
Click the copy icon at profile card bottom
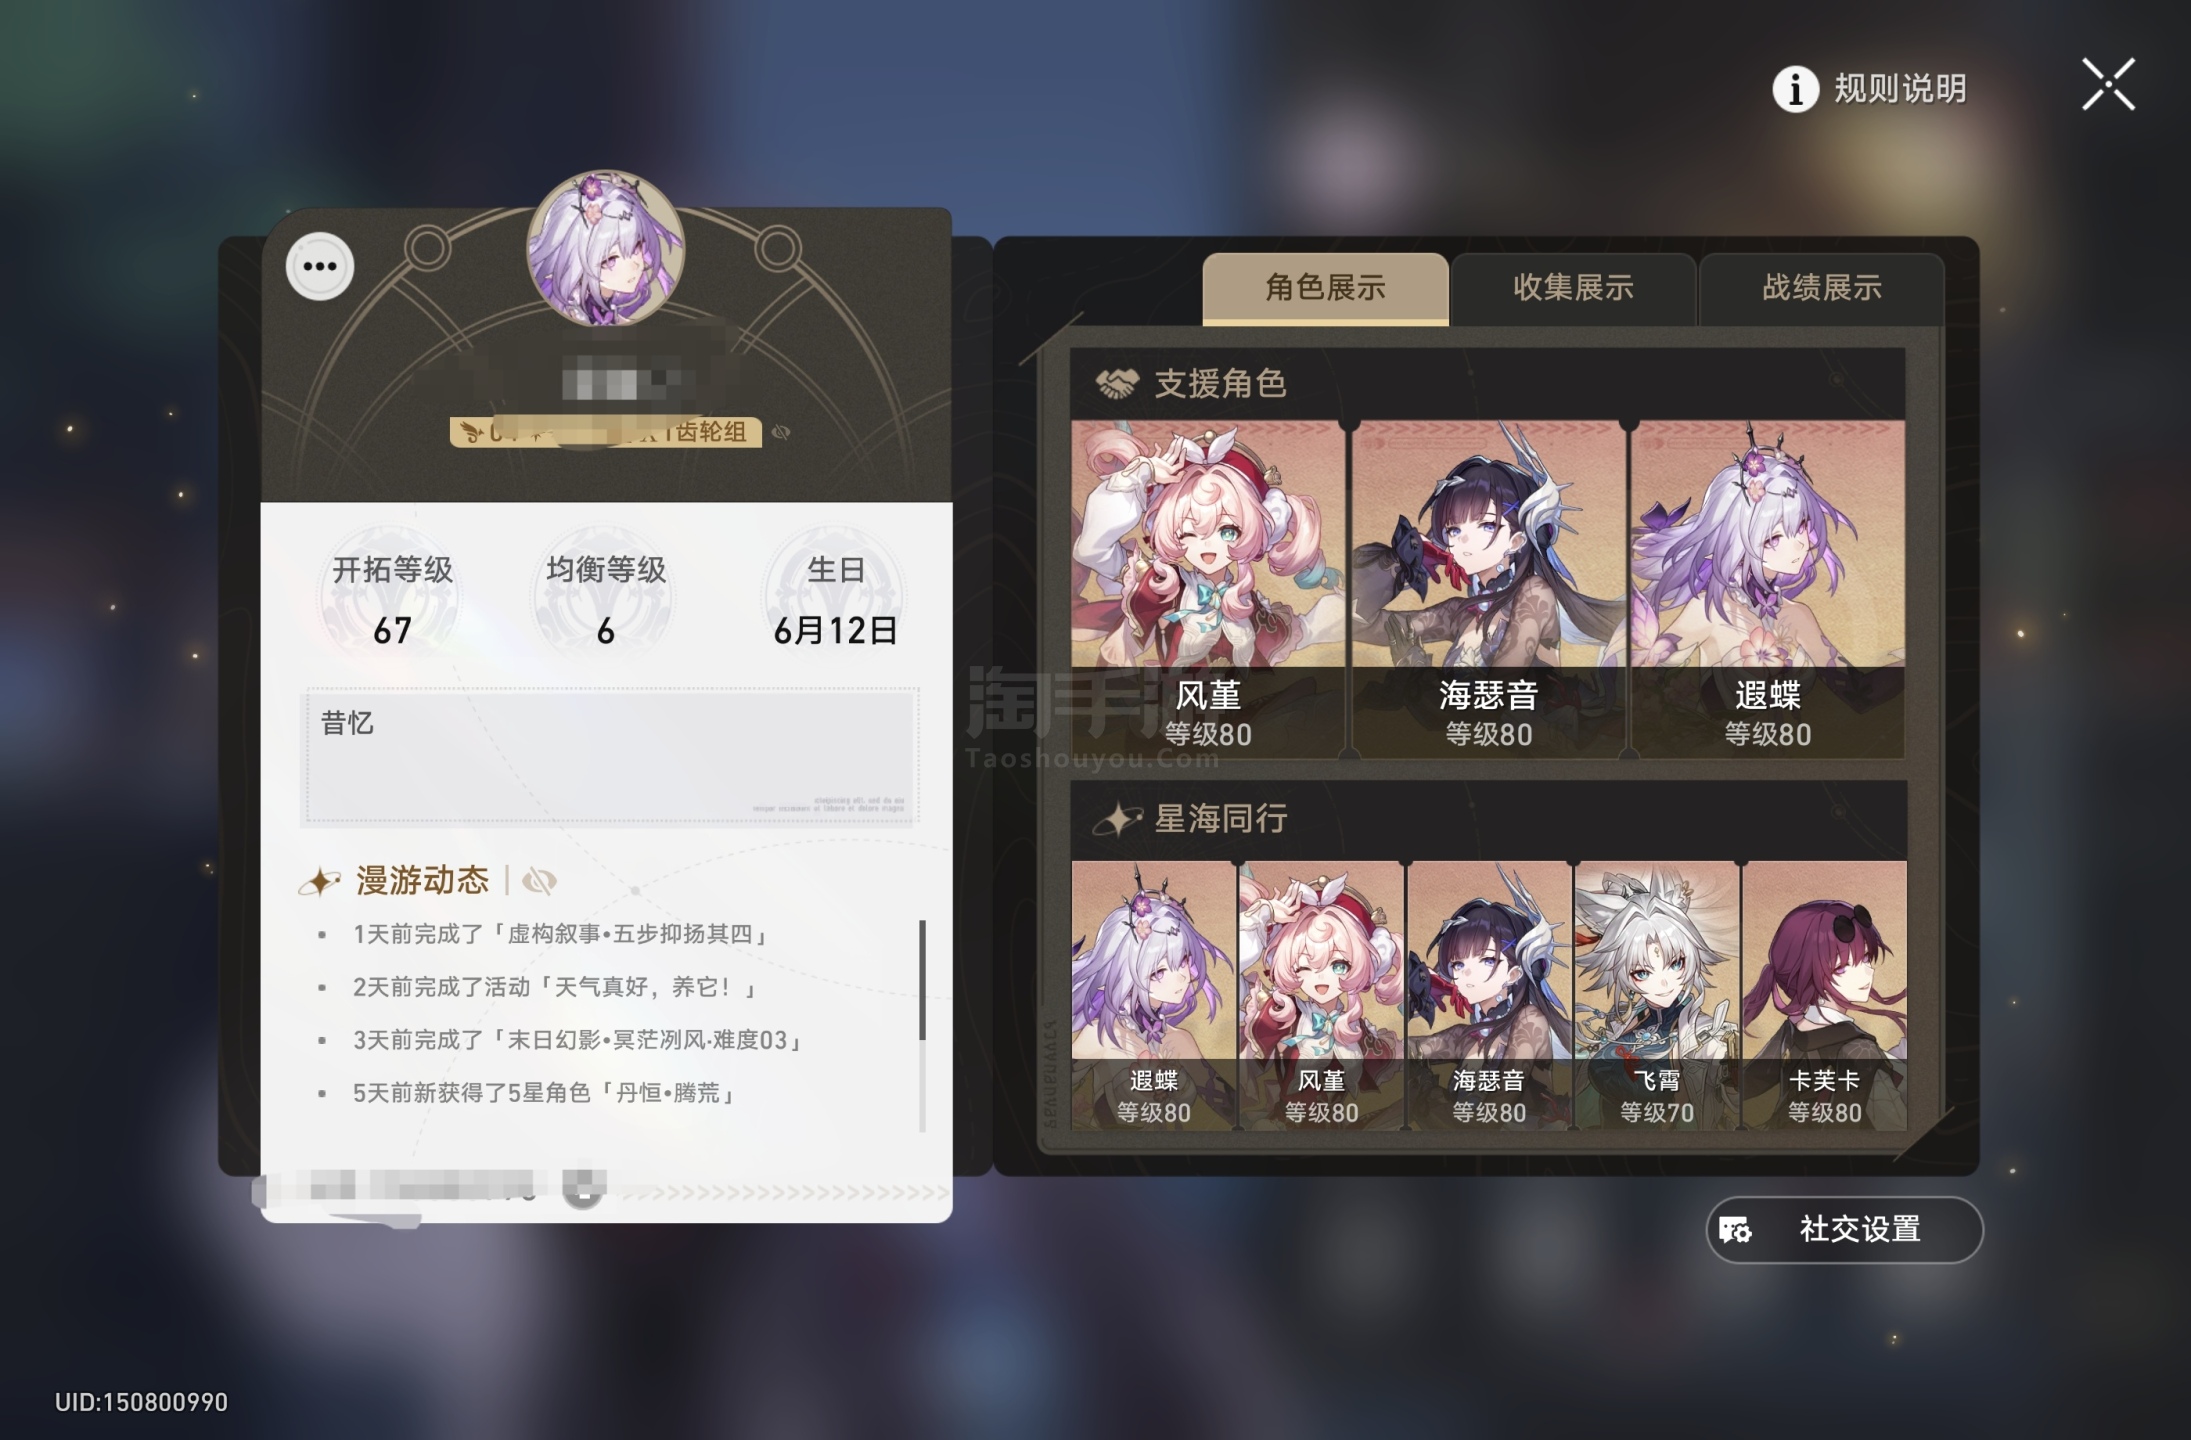coord(583,1187)
